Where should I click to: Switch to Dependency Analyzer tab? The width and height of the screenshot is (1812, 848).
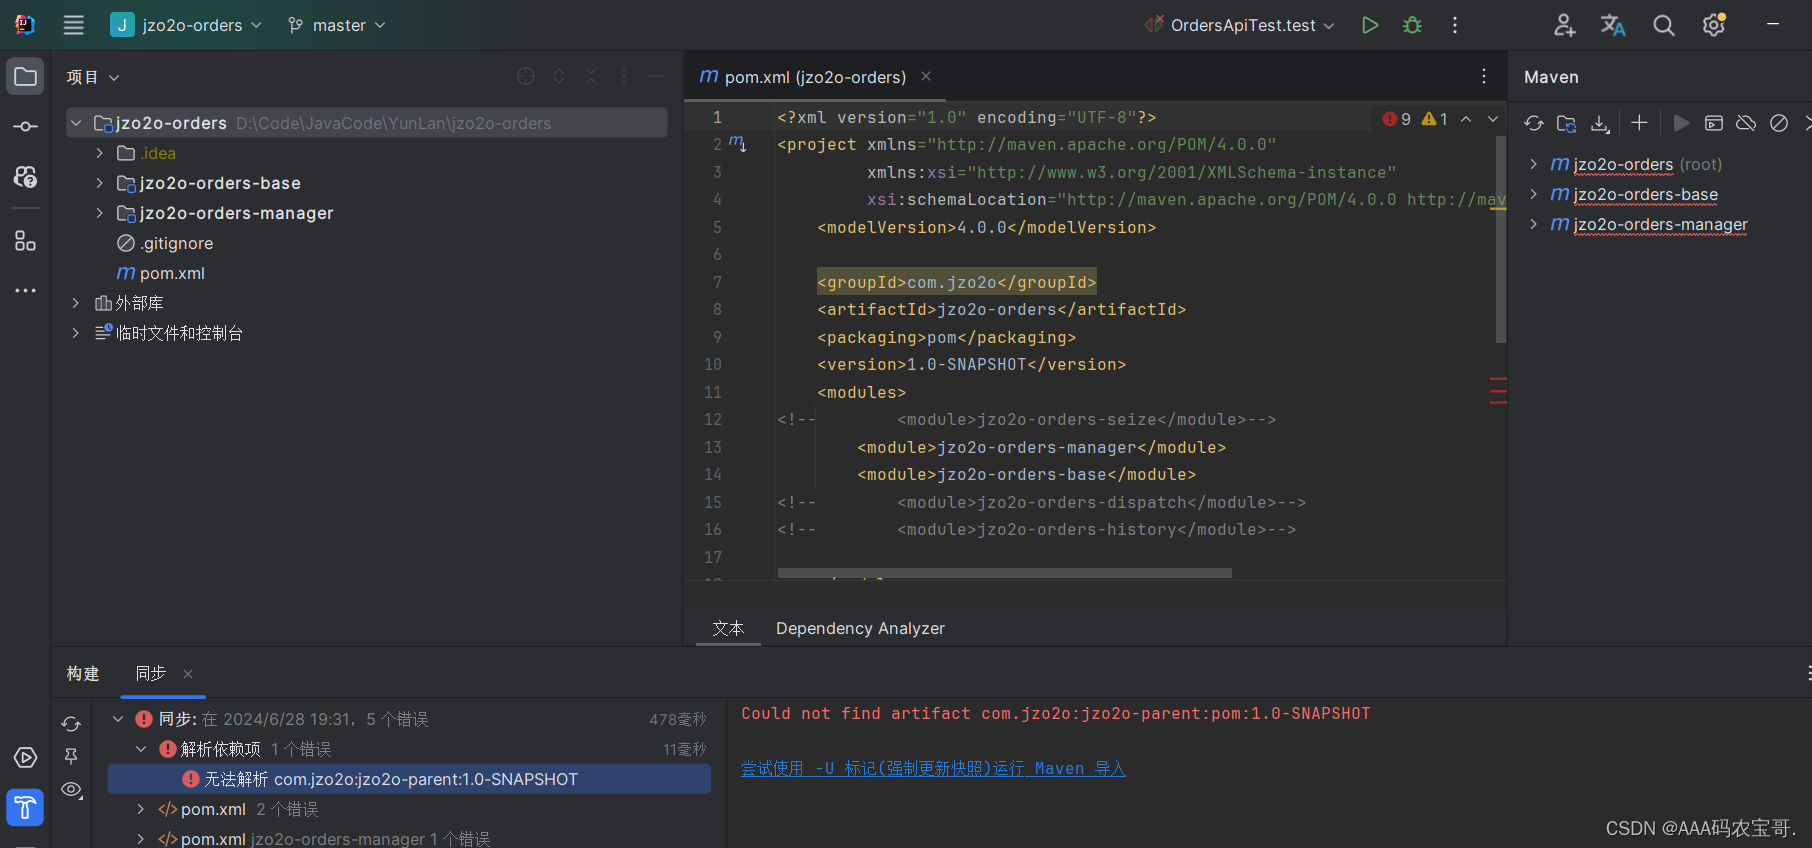pyautogui.click(x=860, y=628)
